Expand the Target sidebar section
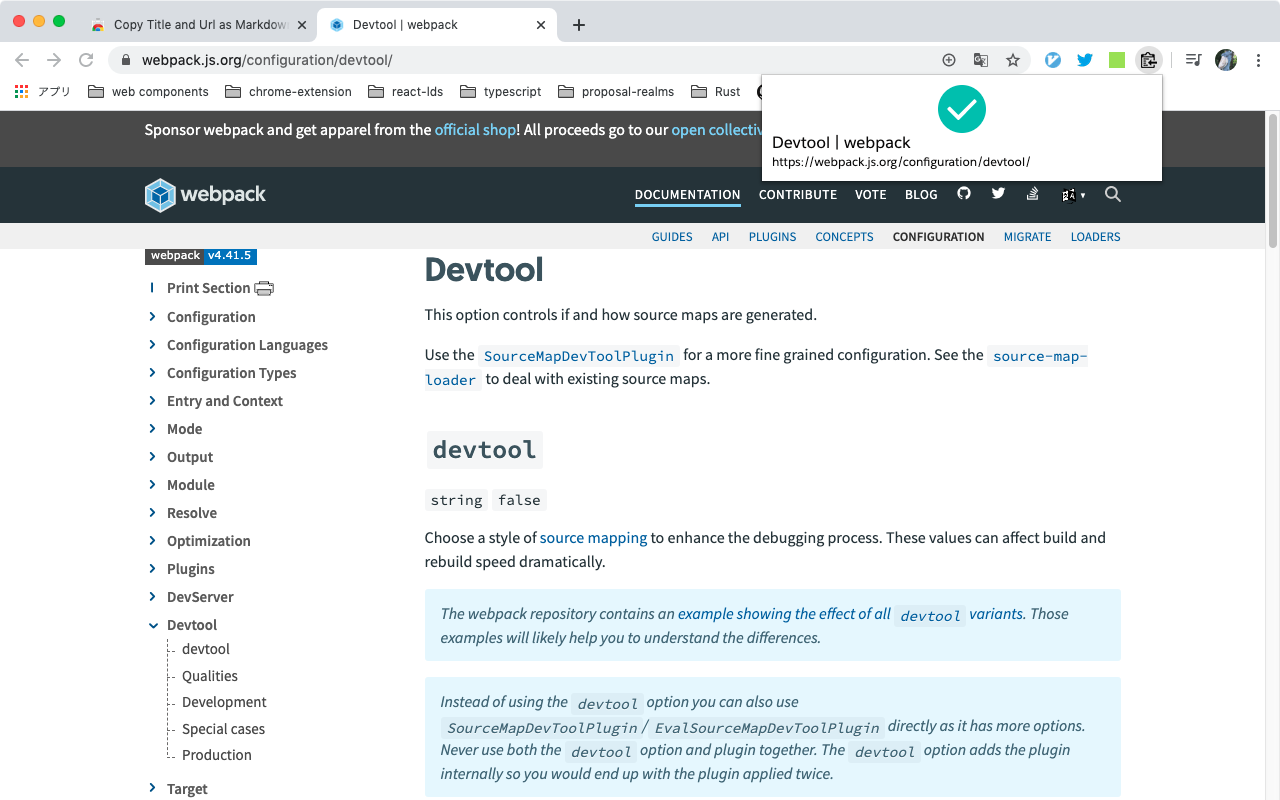The image size is (1280, 800). coord(153,789)
